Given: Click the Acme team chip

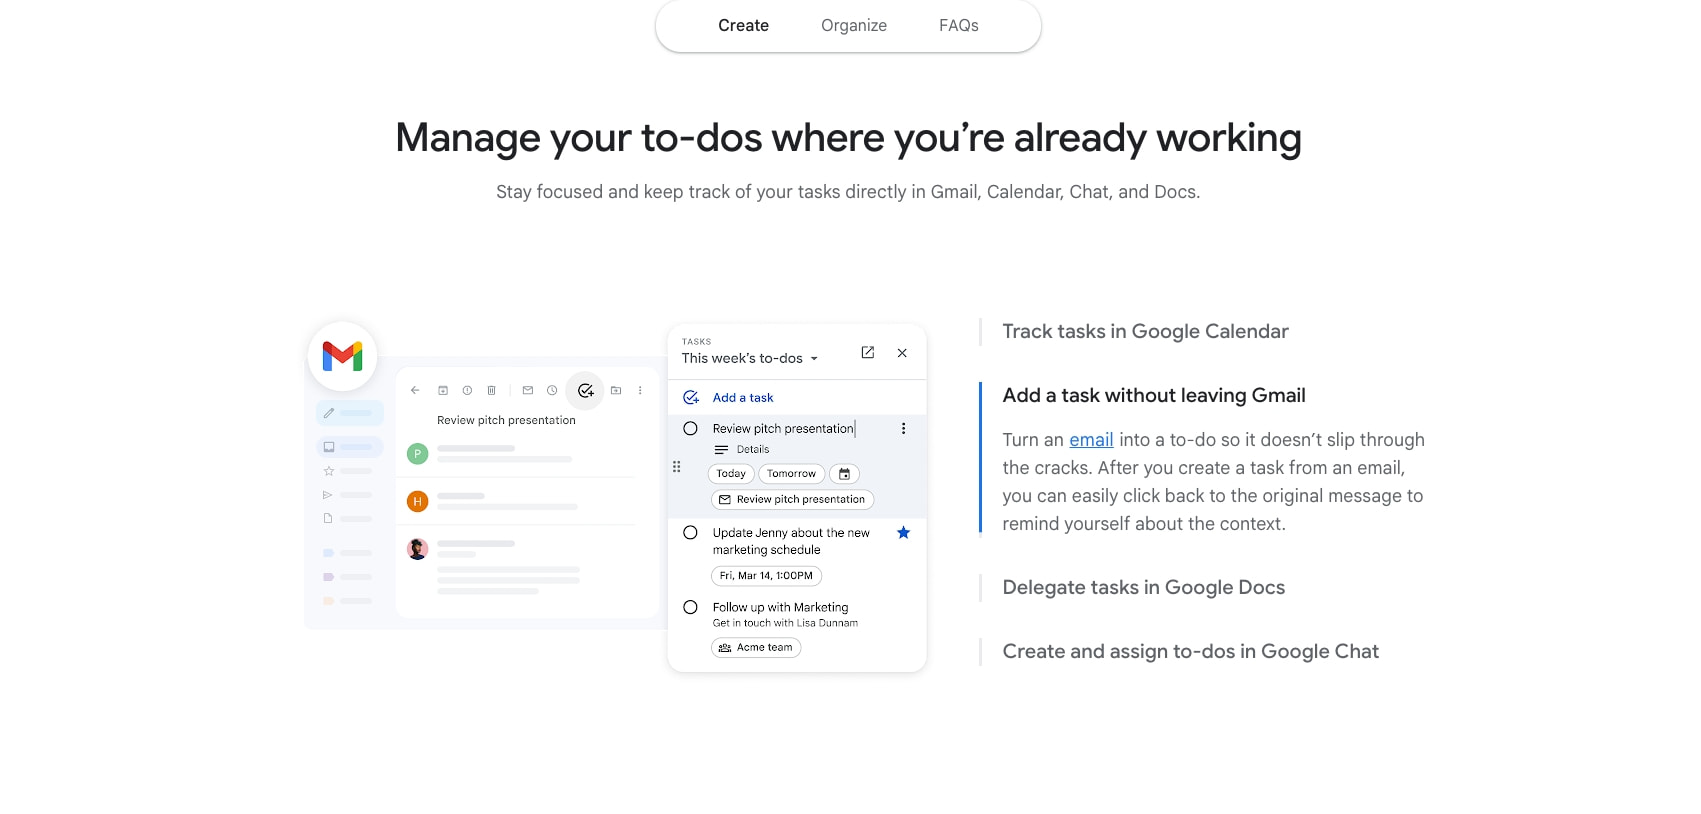Looking at the screenshot, I should (x=756, y=648).
